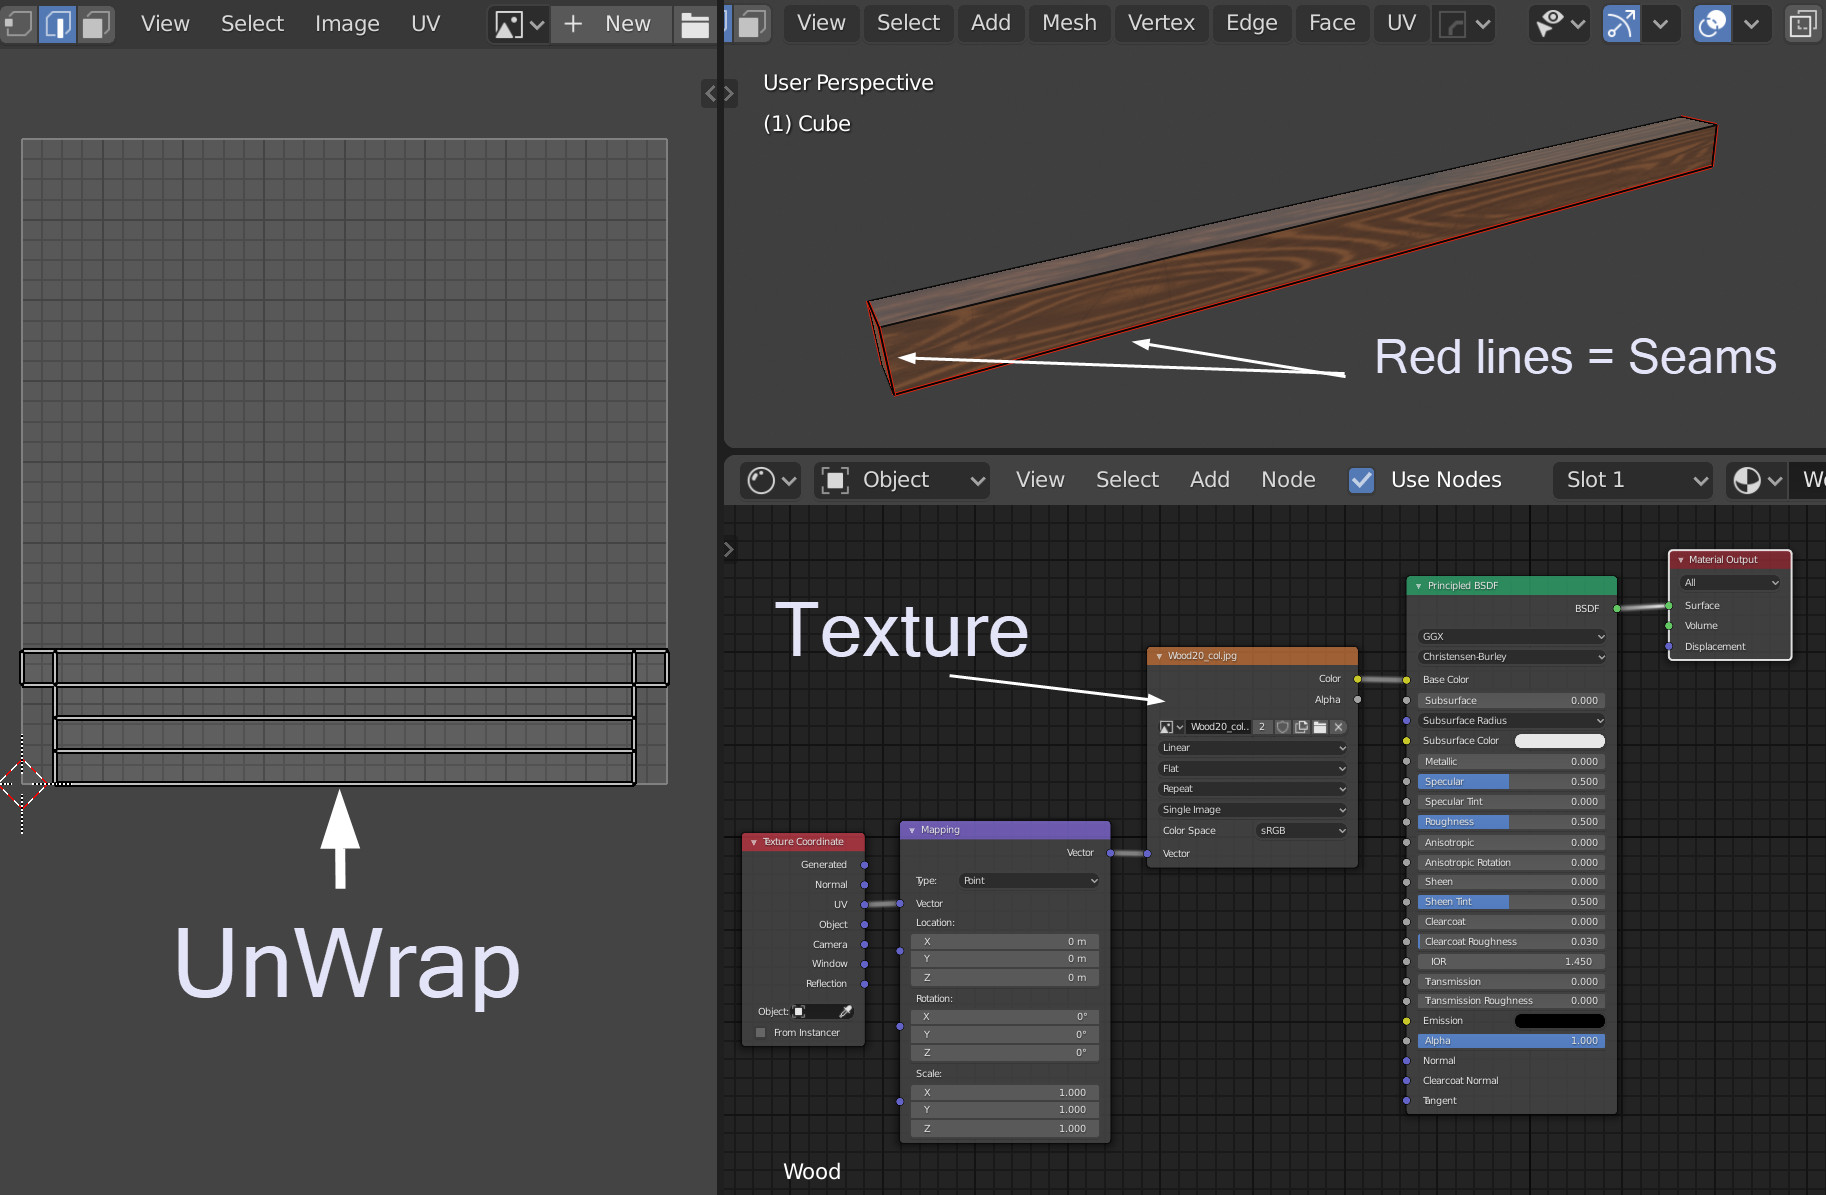Select face mode in UV editor header
This screenshot has height=1195, width=1826.
click(96, 24)
